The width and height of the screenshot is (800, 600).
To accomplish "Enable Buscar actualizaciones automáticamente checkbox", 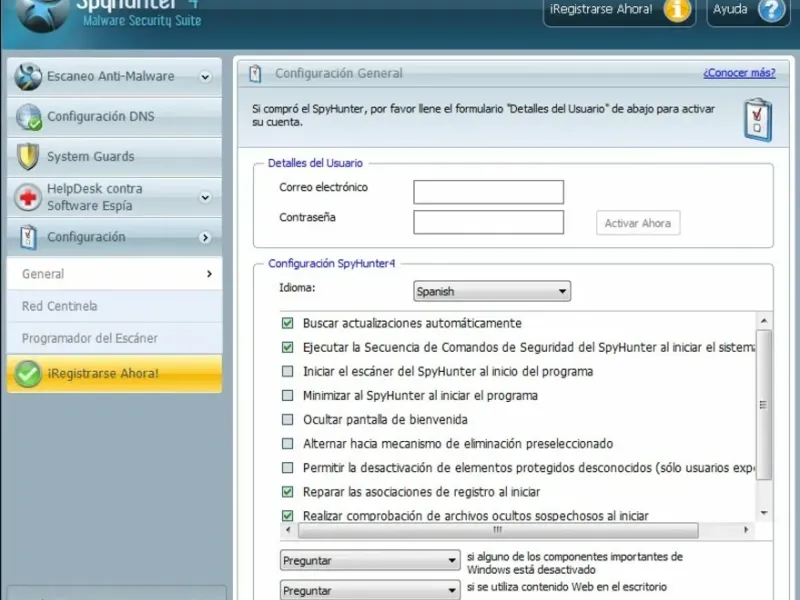I will (288, 323).
